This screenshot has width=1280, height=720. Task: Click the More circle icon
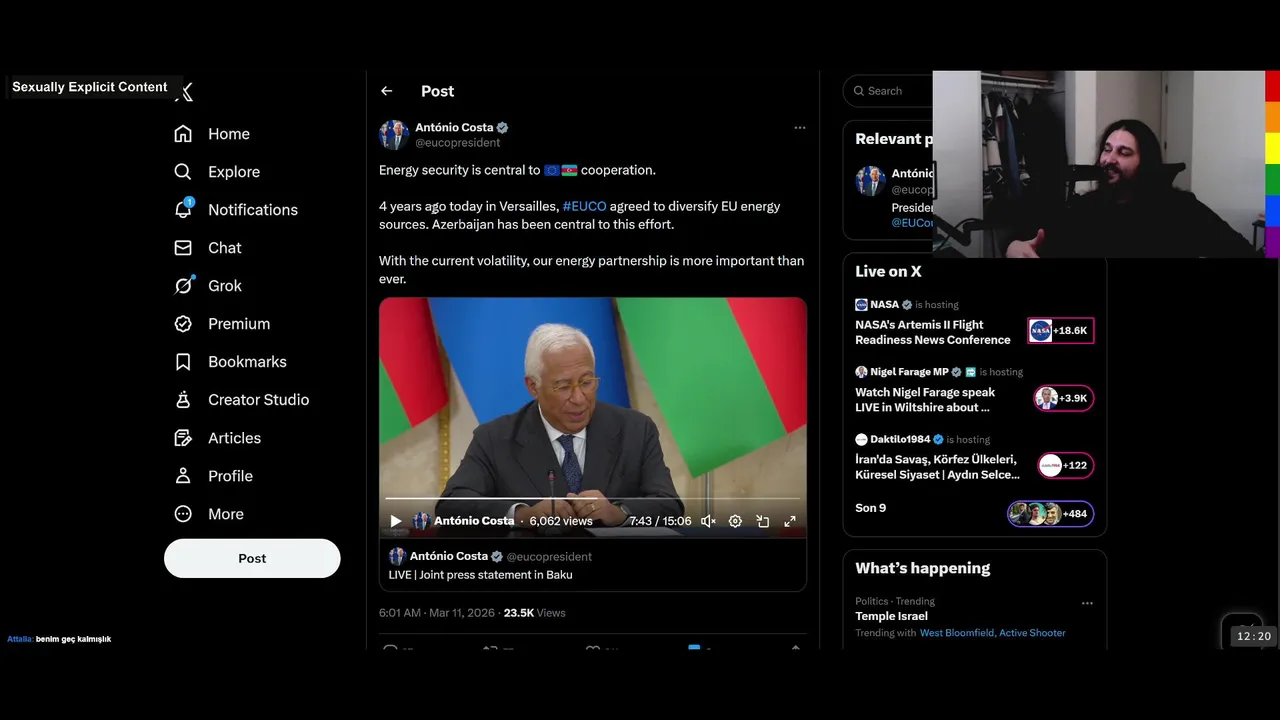pyautogui.click(x=183, y=514)
